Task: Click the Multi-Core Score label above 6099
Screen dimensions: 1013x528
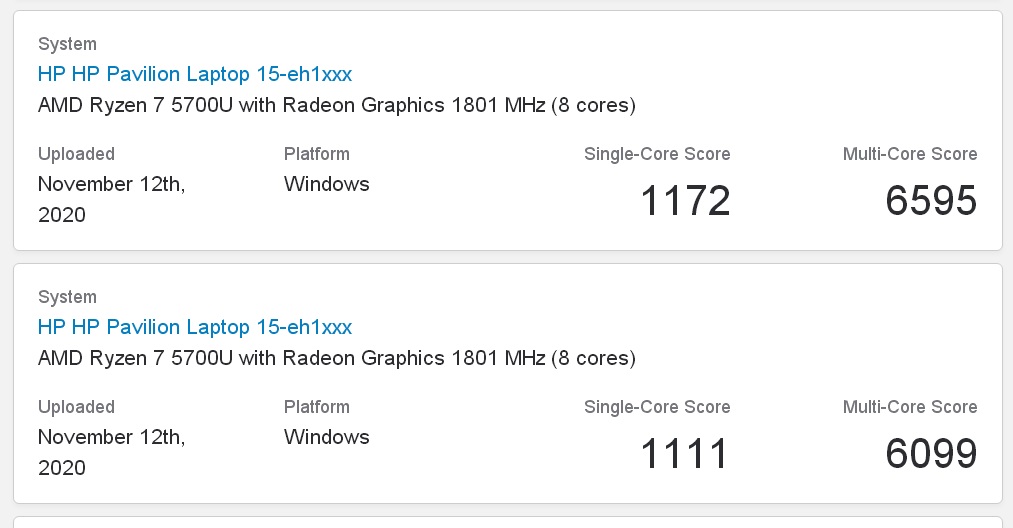Action: (910, 407)
